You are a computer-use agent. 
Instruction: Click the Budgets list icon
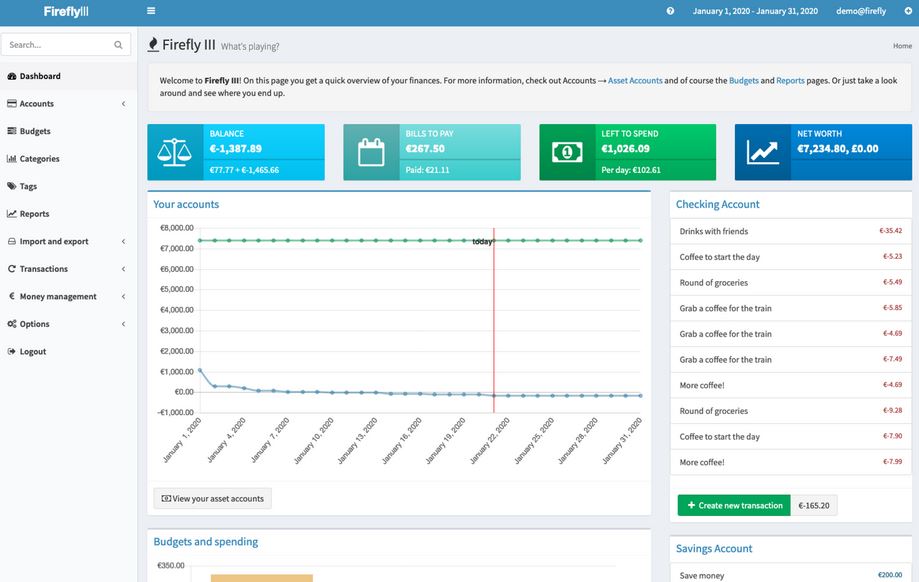click(12, 131)
